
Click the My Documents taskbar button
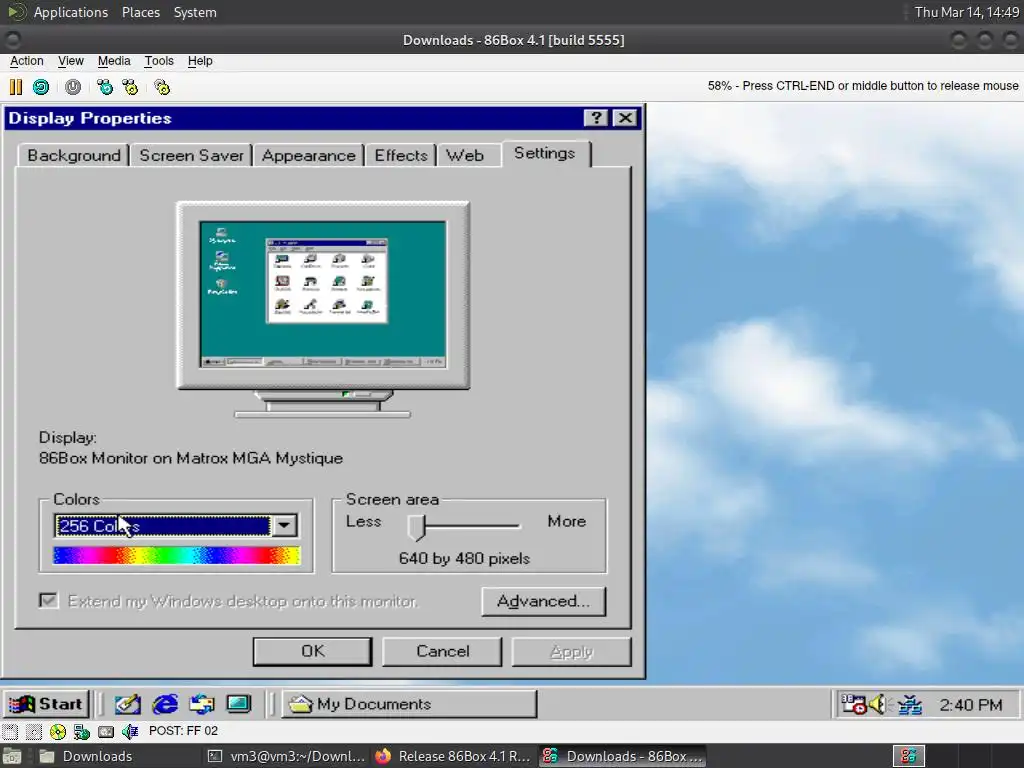tap(409, 704)
